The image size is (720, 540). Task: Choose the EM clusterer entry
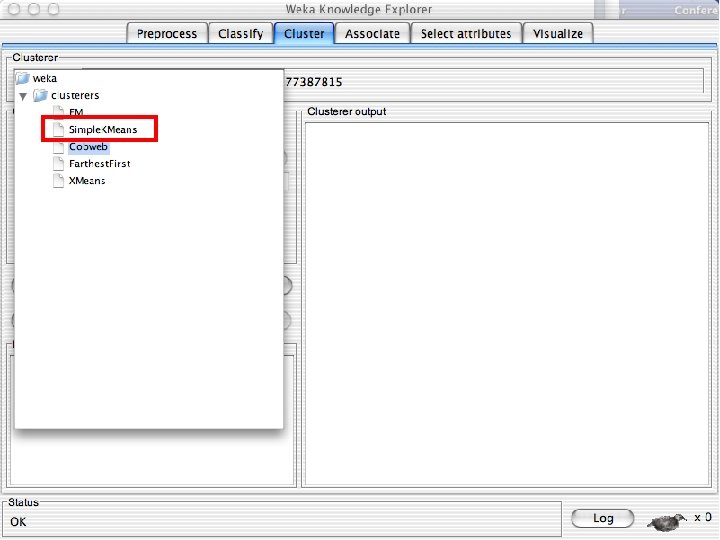coord(76,112)
